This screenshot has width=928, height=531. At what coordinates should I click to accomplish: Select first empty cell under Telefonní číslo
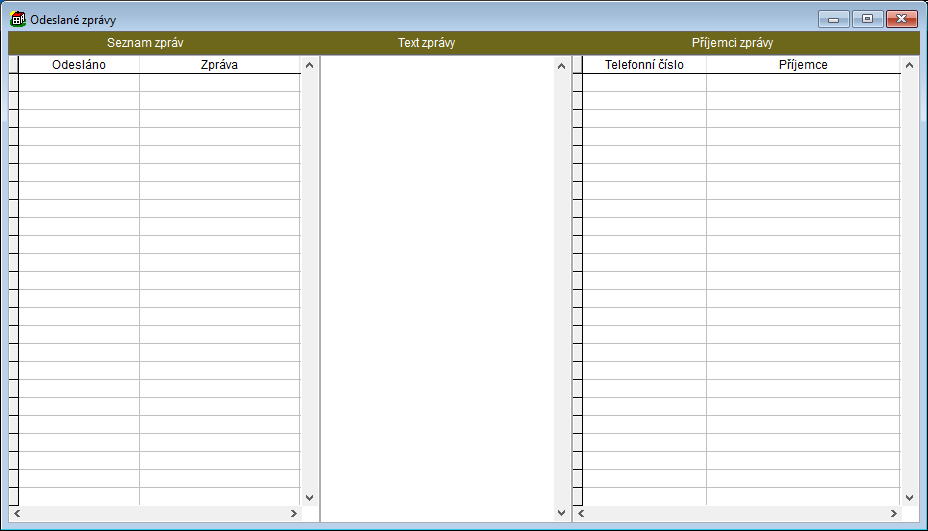click(644, 83)
